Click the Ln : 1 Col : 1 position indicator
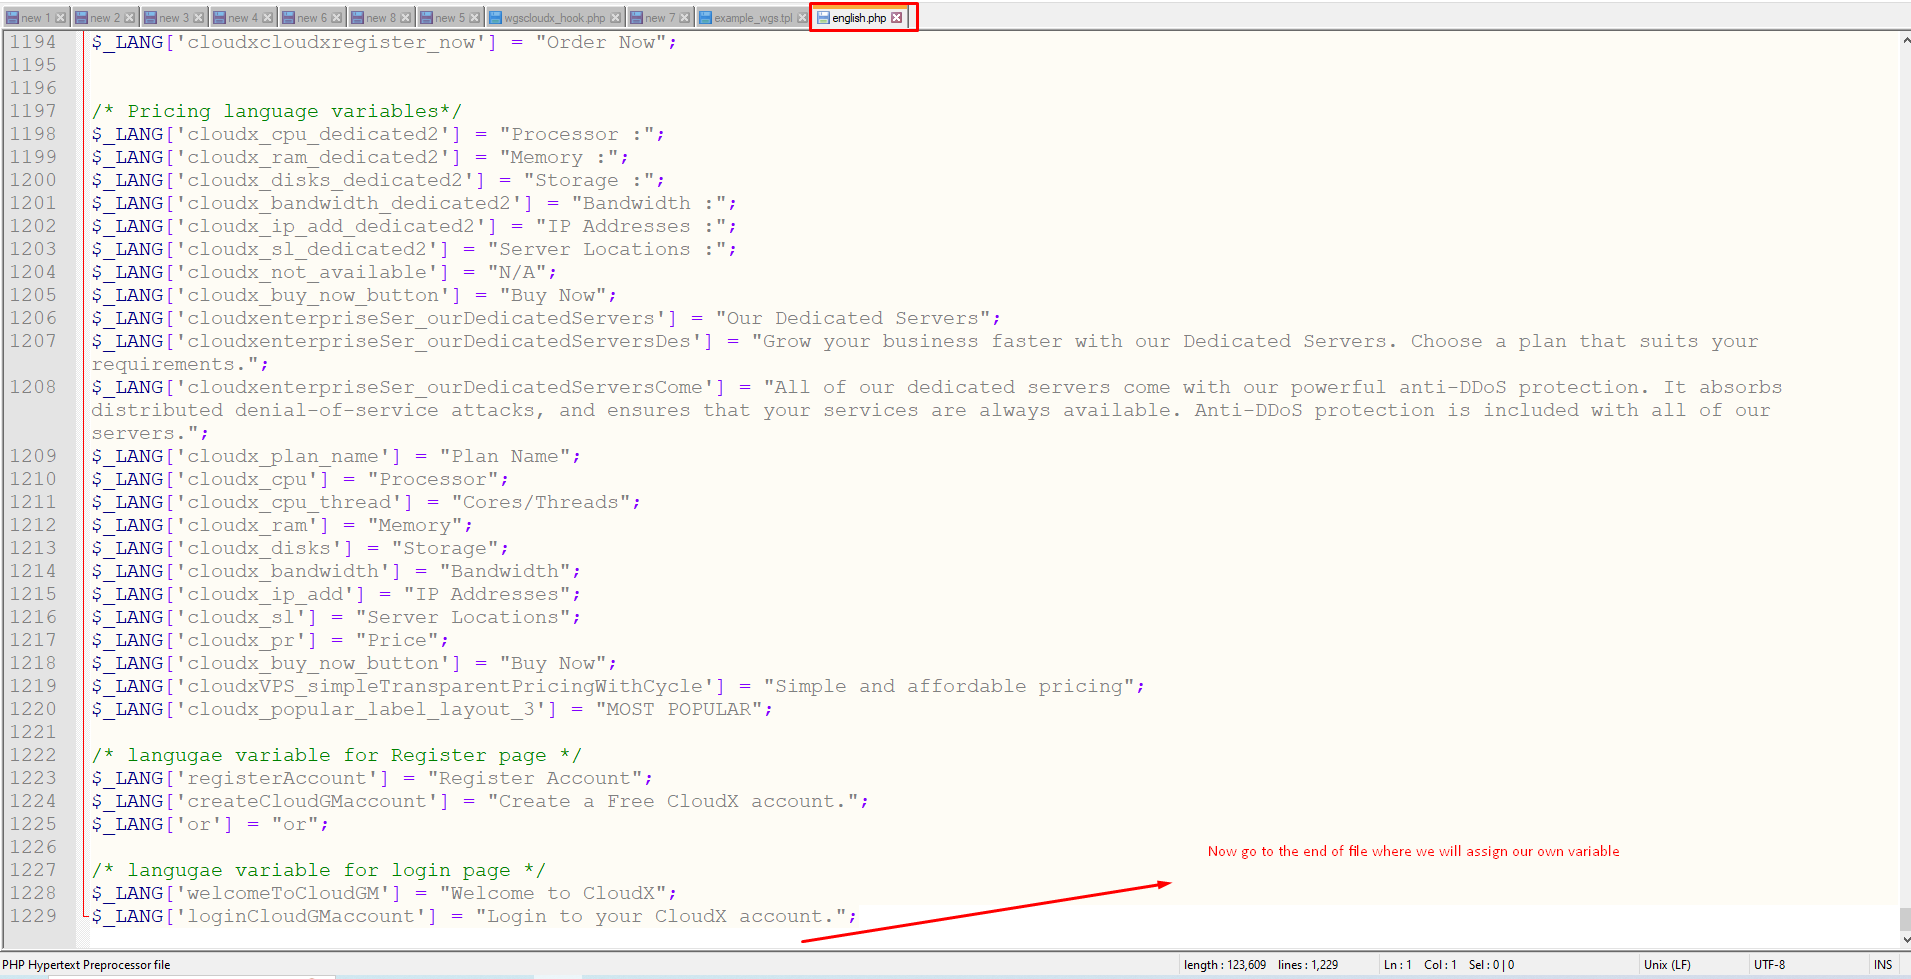The image size is (1911, 979). click(x=1420, y=965)
